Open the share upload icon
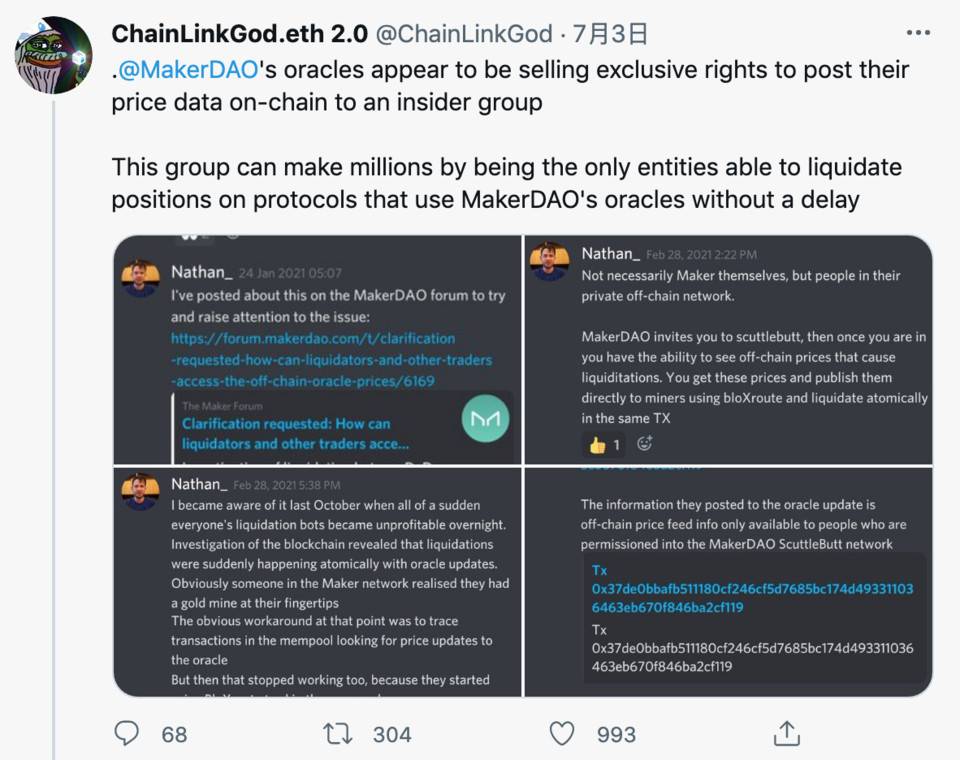This screenshot has height=760, width=960. [x=787, y=733]
